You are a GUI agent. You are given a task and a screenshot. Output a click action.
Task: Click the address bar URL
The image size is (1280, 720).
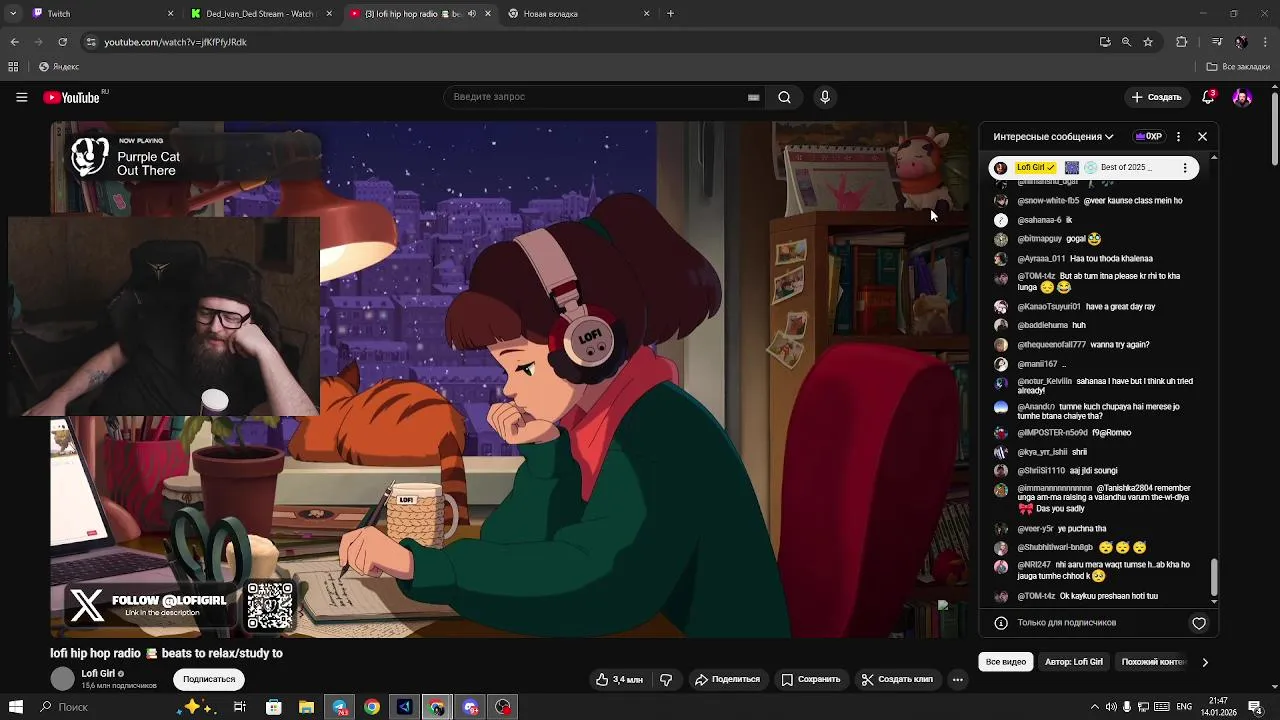coord(176,42)
